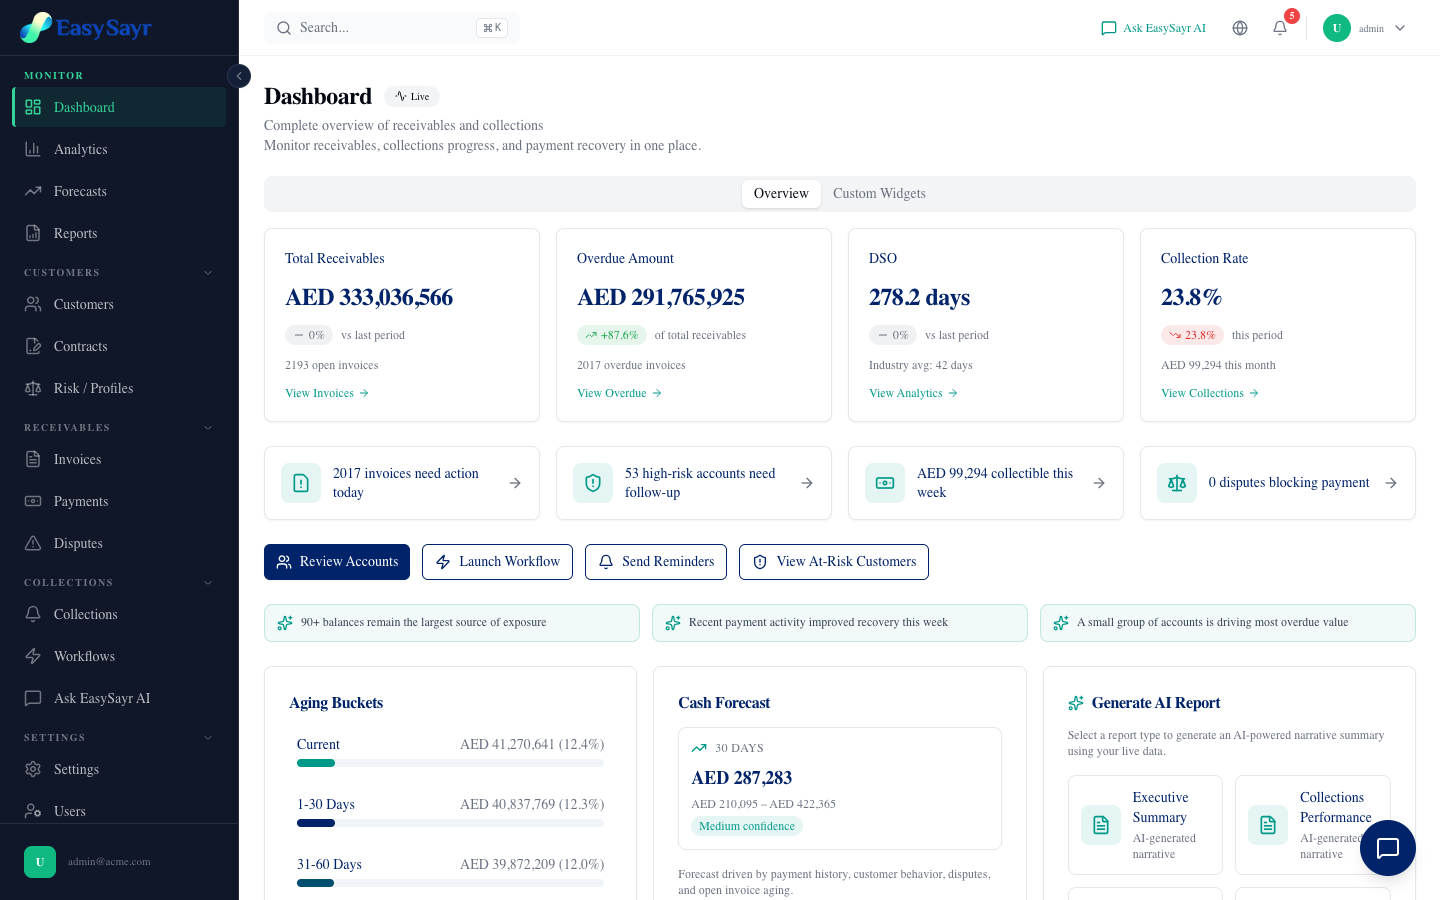Click inside the Search field

tap(392, 28)
